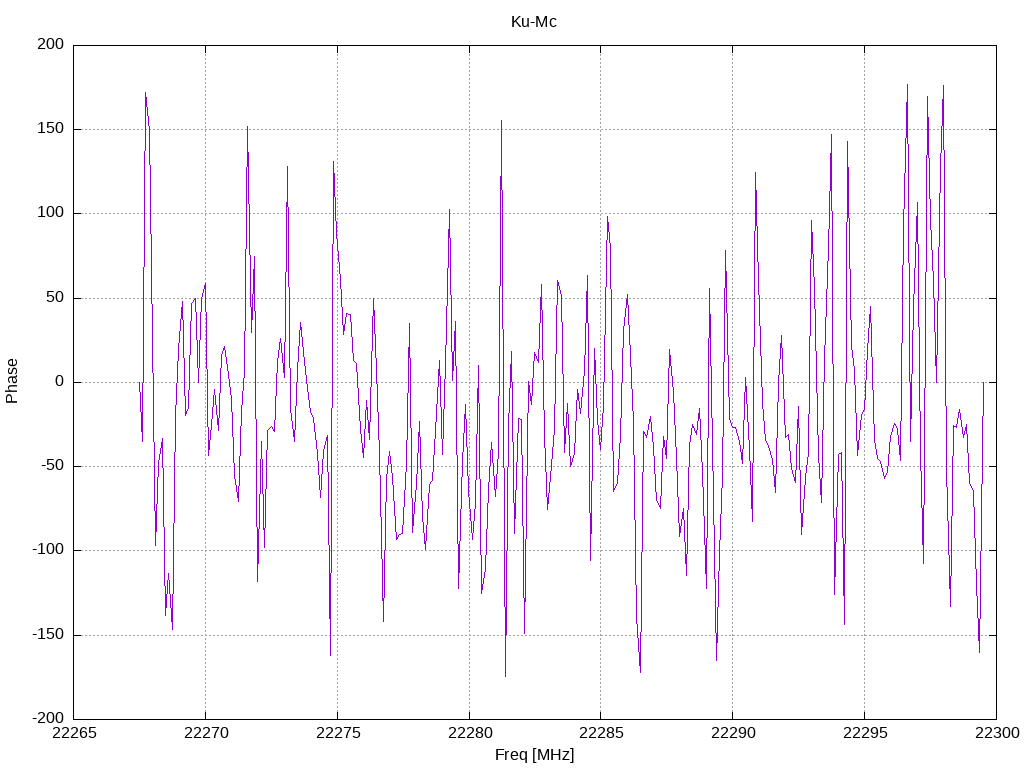Click the x-axis tick label "22280"
This screenshot has width=1024, height=768.
pos(470,733)
